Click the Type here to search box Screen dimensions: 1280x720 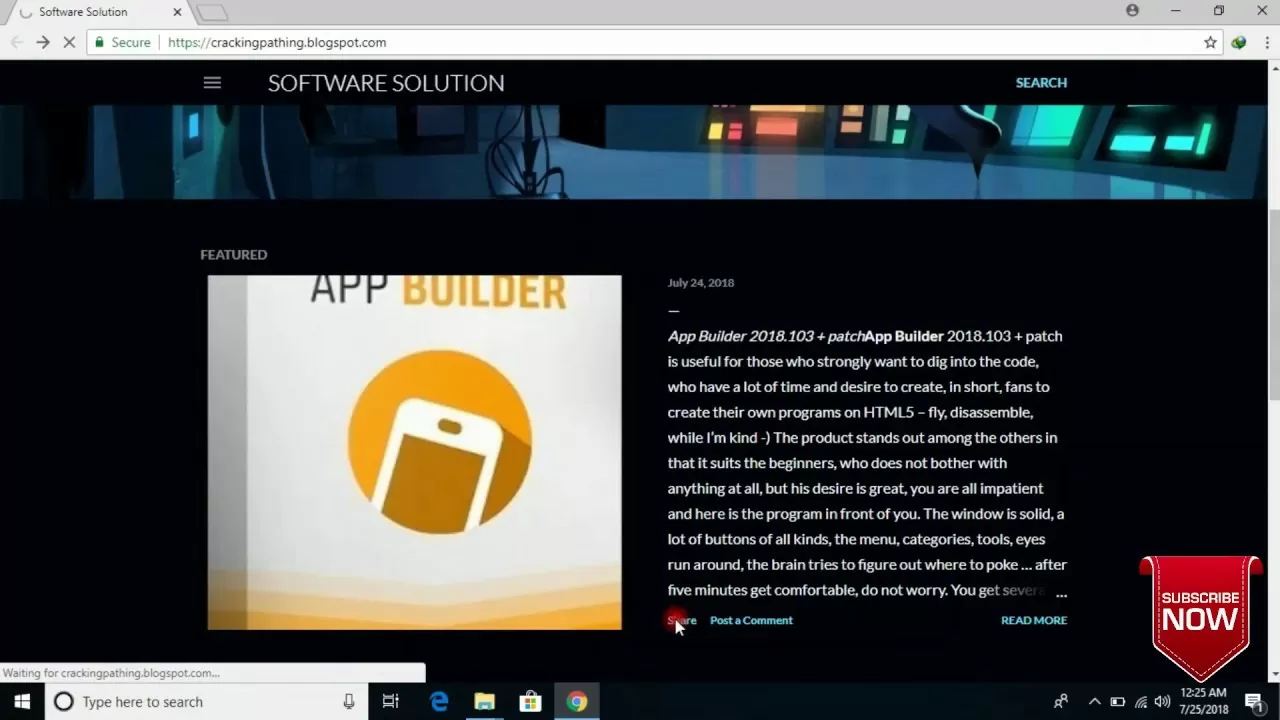[205, 702]
